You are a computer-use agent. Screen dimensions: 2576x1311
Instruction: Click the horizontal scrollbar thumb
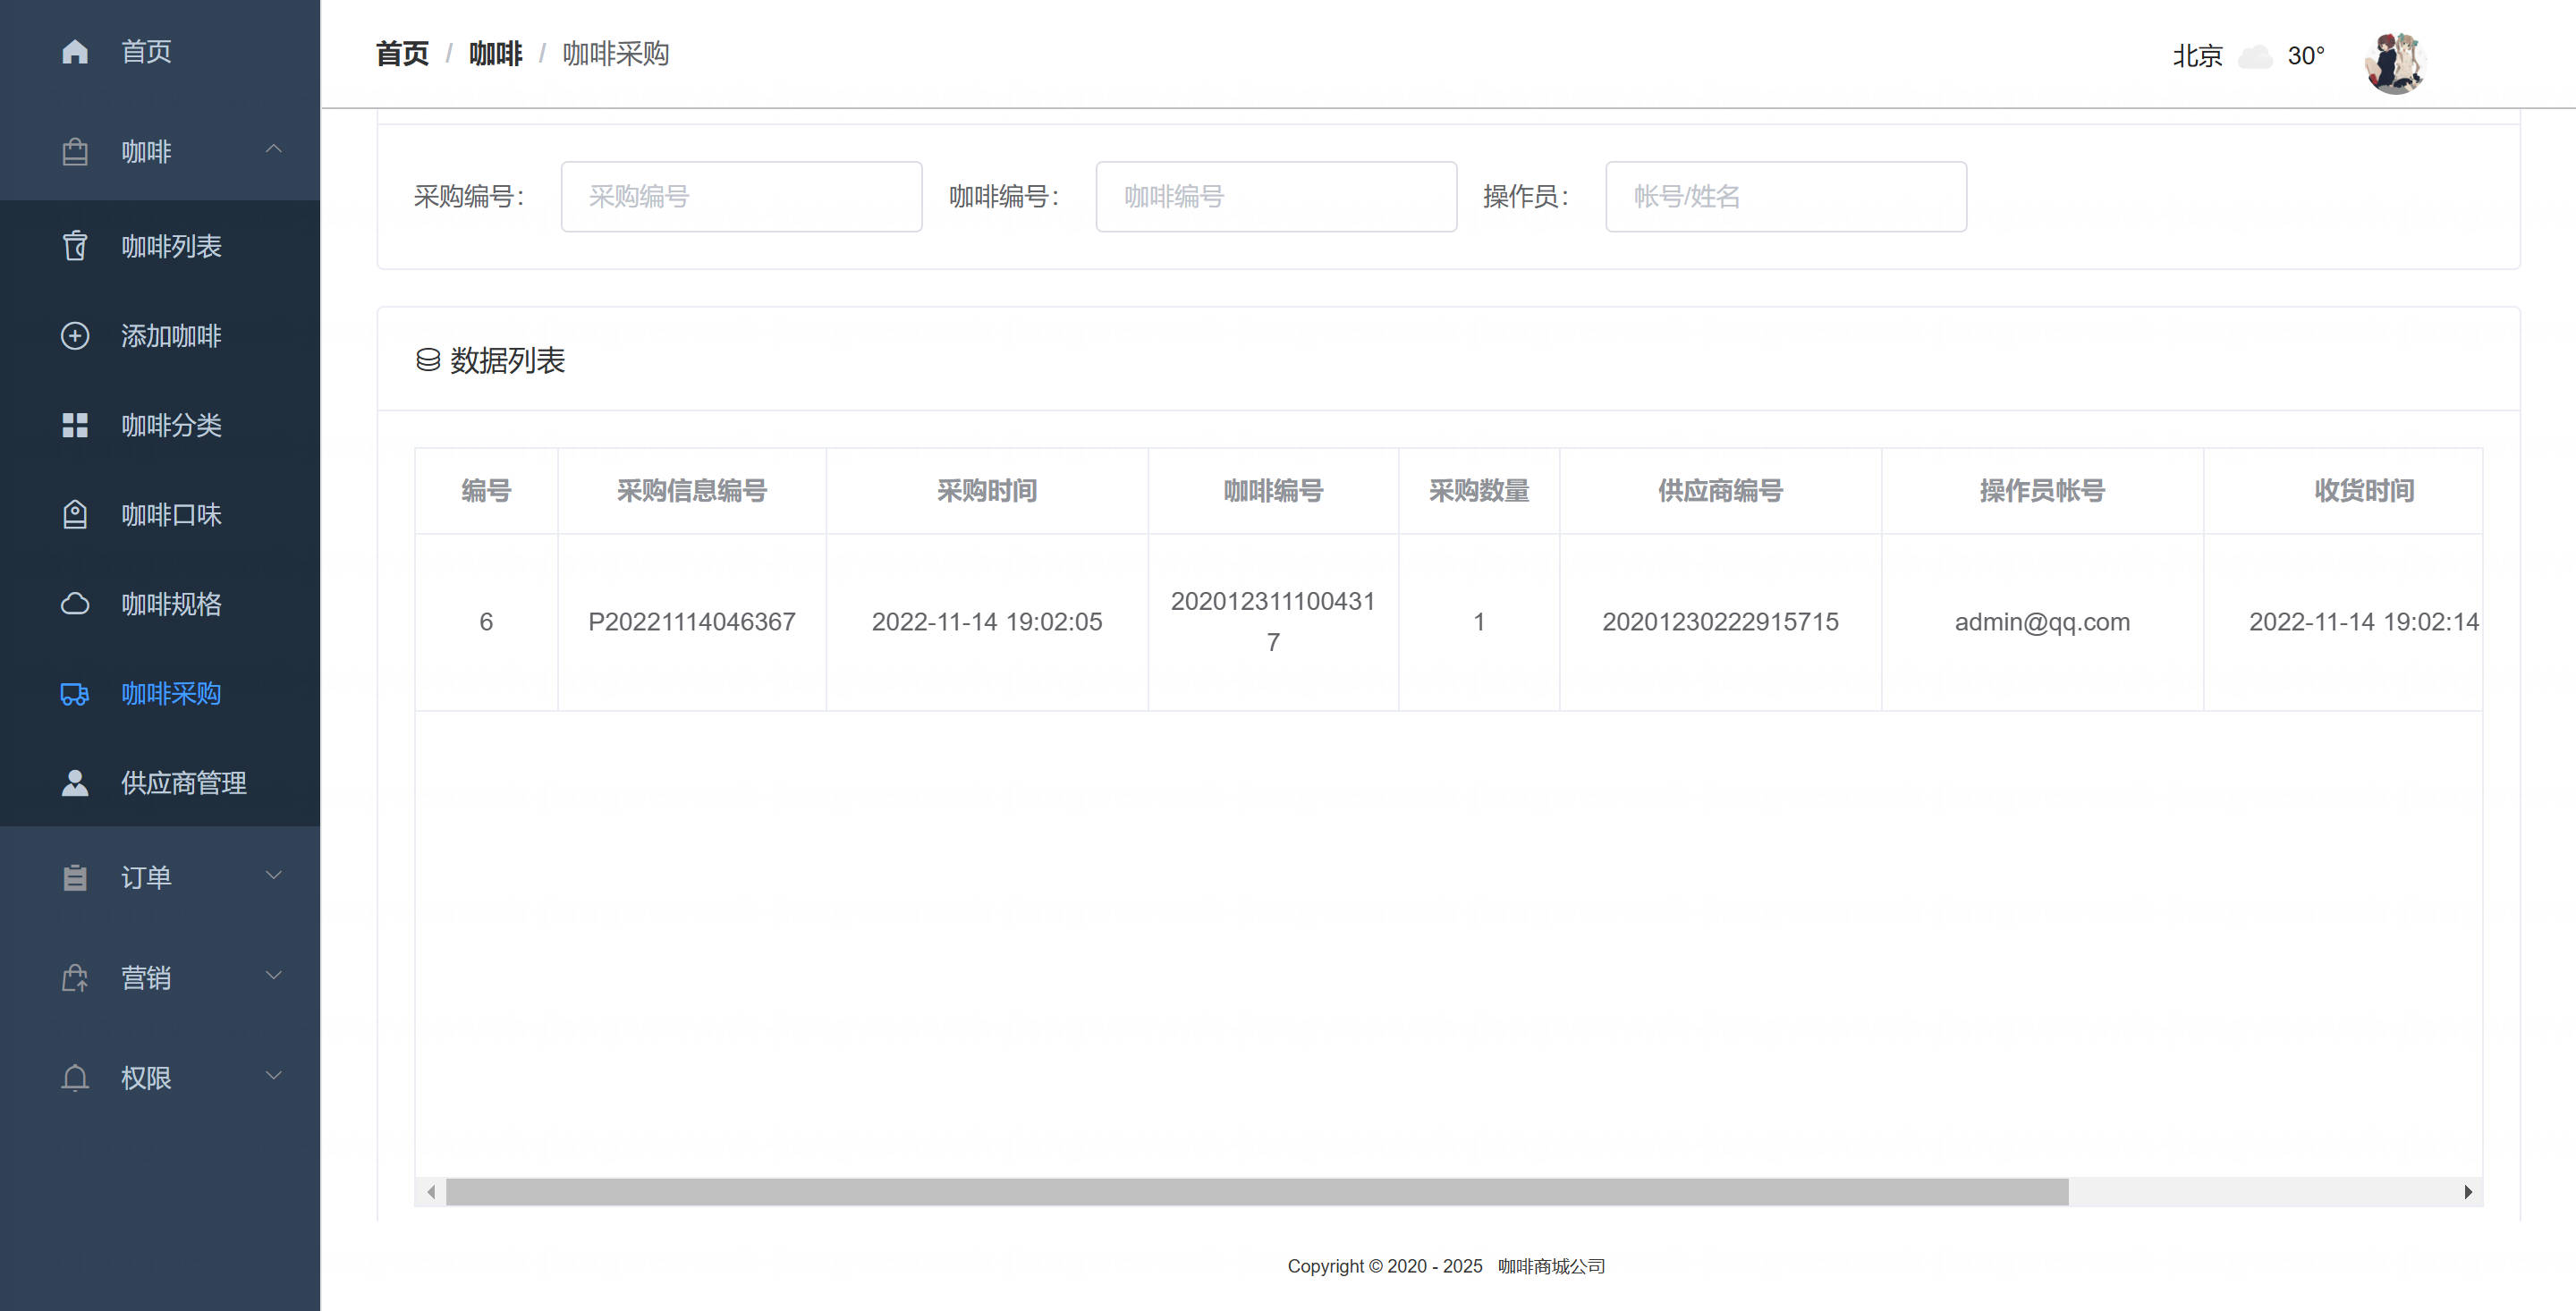1257,1191
